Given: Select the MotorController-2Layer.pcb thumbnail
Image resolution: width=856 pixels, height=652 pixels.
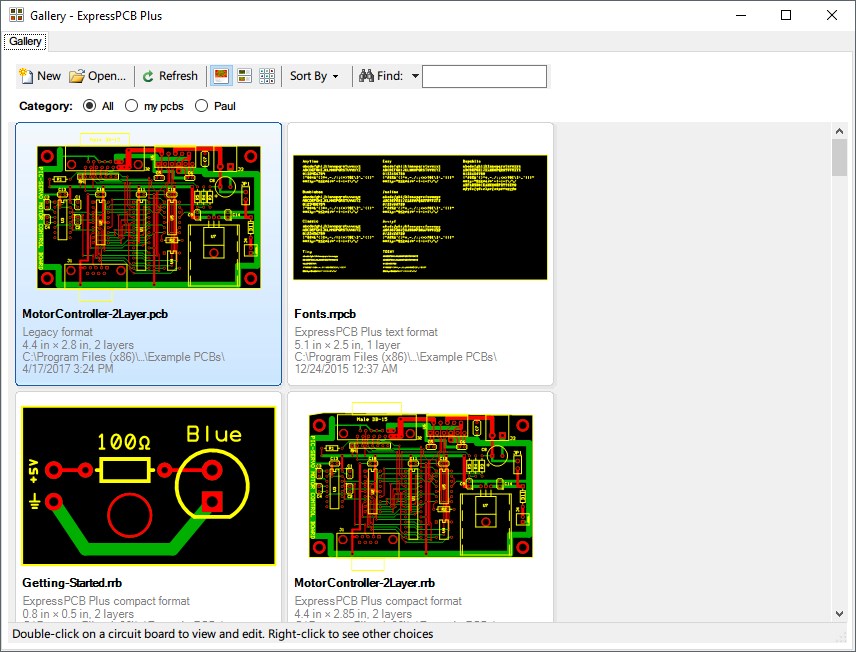Looking at the screenshot, I should point(148,217).
